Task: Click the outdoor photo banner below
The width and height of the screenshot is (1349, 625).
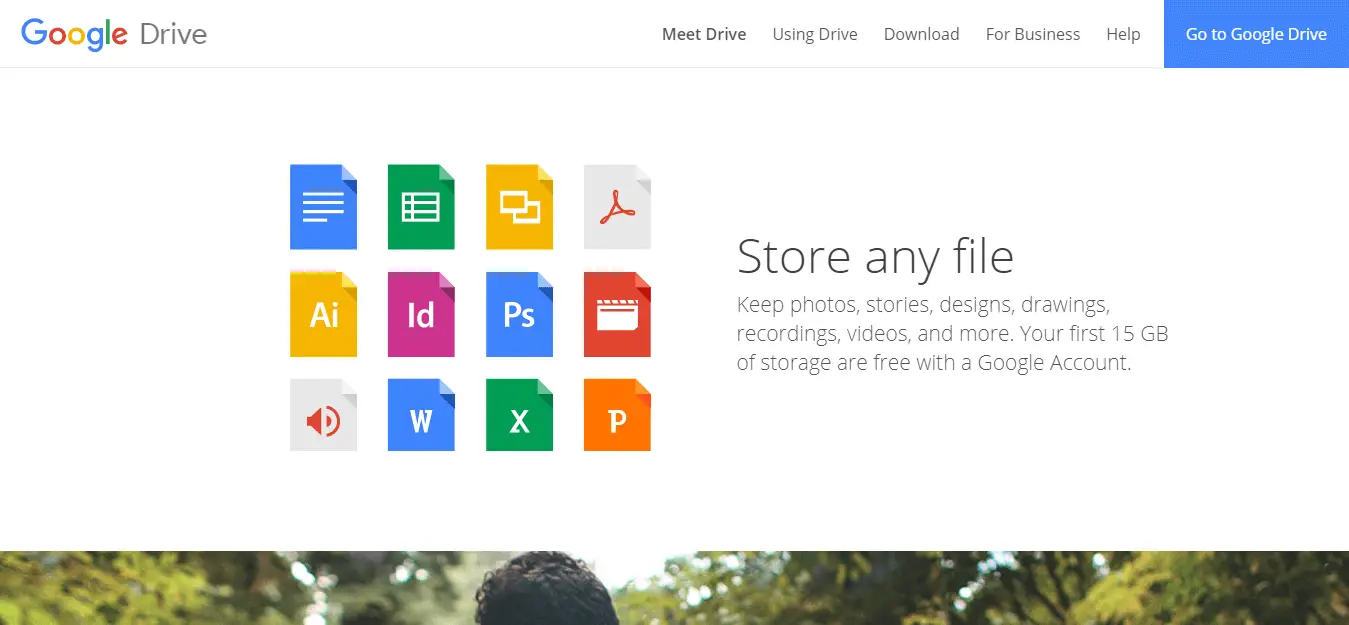Action: coord(674,588)
